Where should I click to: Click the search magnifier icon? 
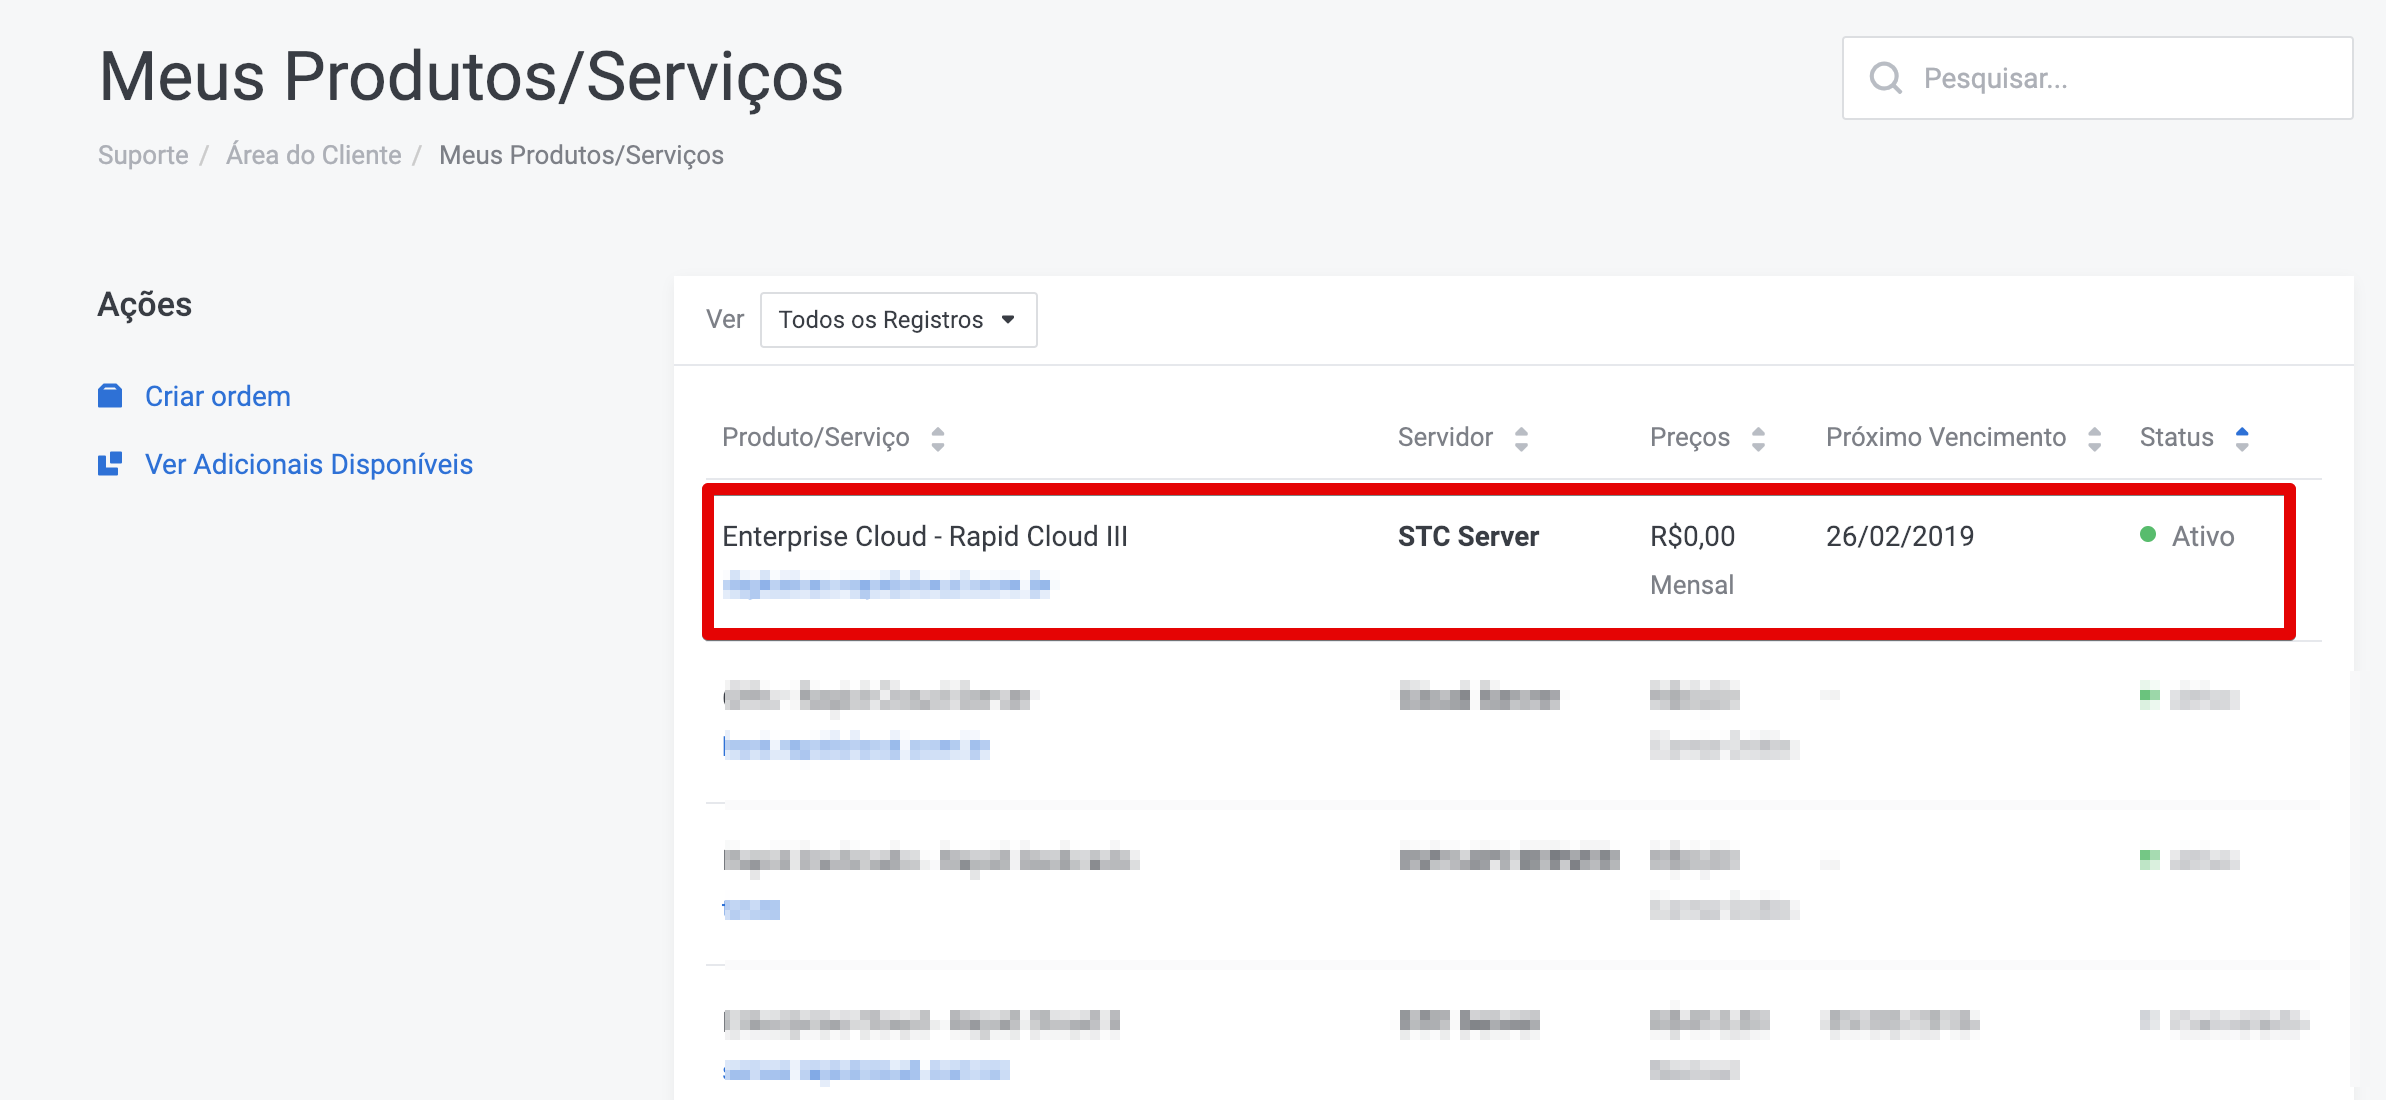(1885, 78)
